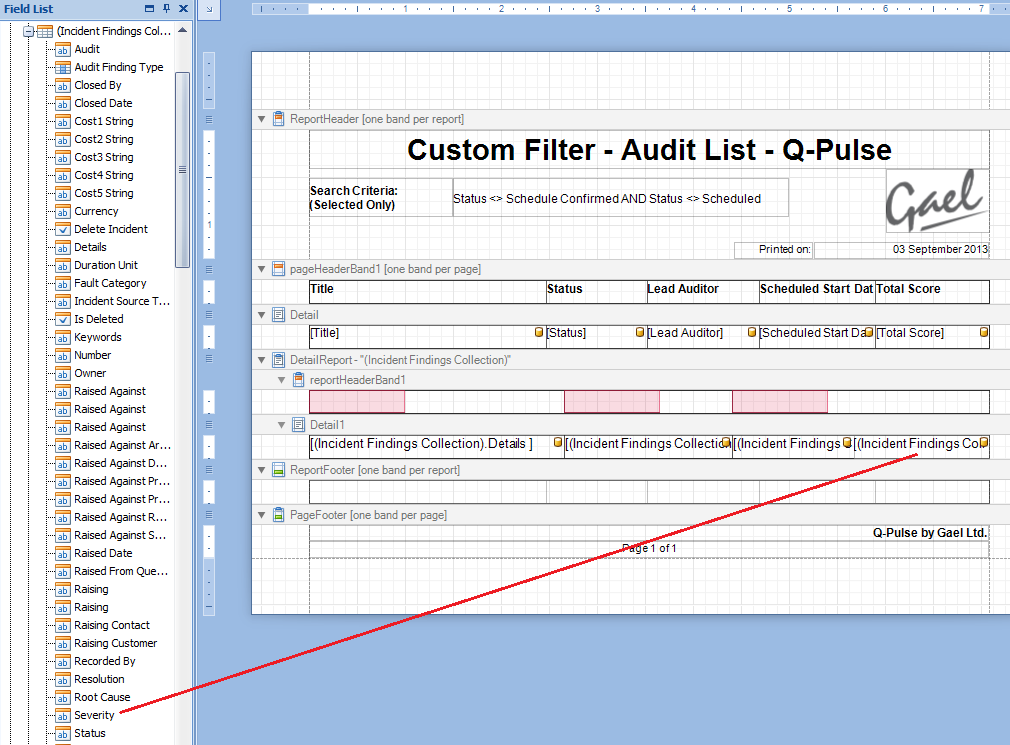Image resolution: width=1010 pixels, height=745 pixels.
Task: Collapse the Incident Findings Collection tree node
Action: 28,31
